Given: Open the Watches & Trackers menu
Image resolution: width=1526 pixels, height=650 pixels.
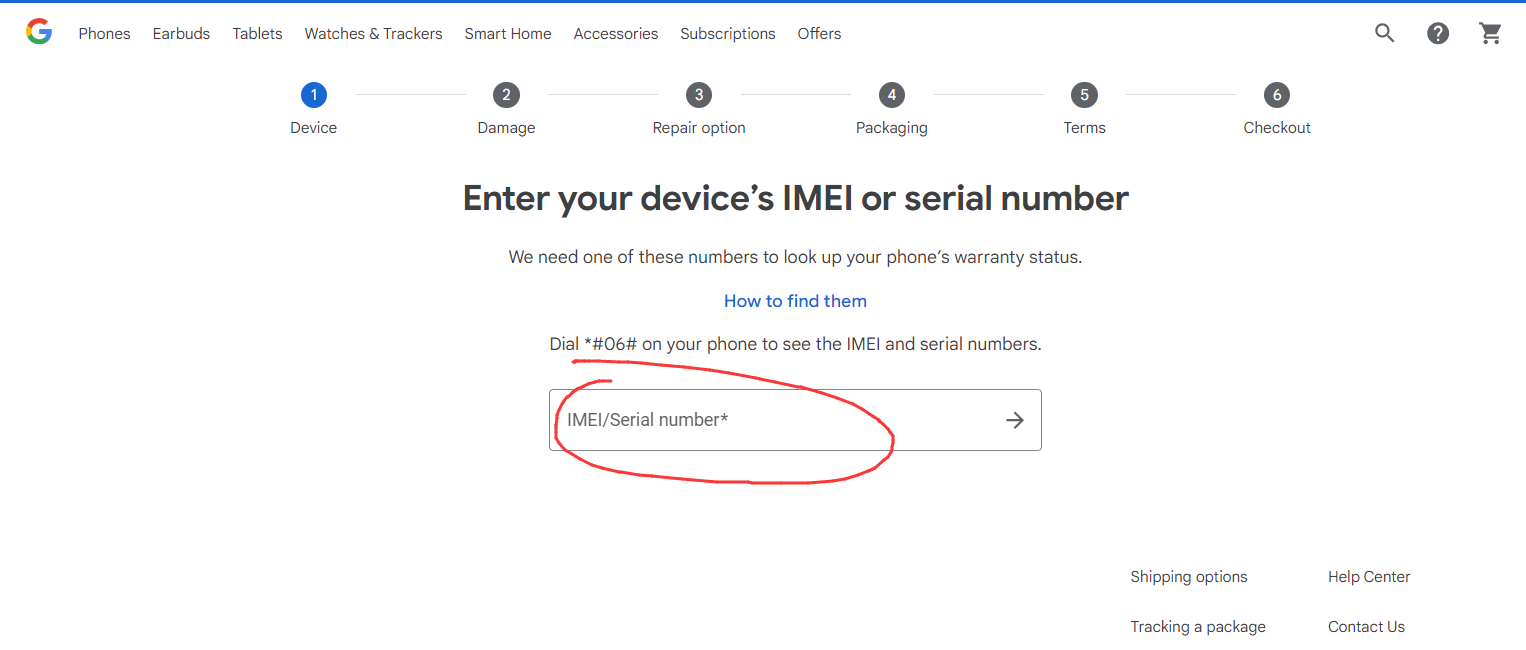Looking at the screenshot, I should (x=373, y=33).
